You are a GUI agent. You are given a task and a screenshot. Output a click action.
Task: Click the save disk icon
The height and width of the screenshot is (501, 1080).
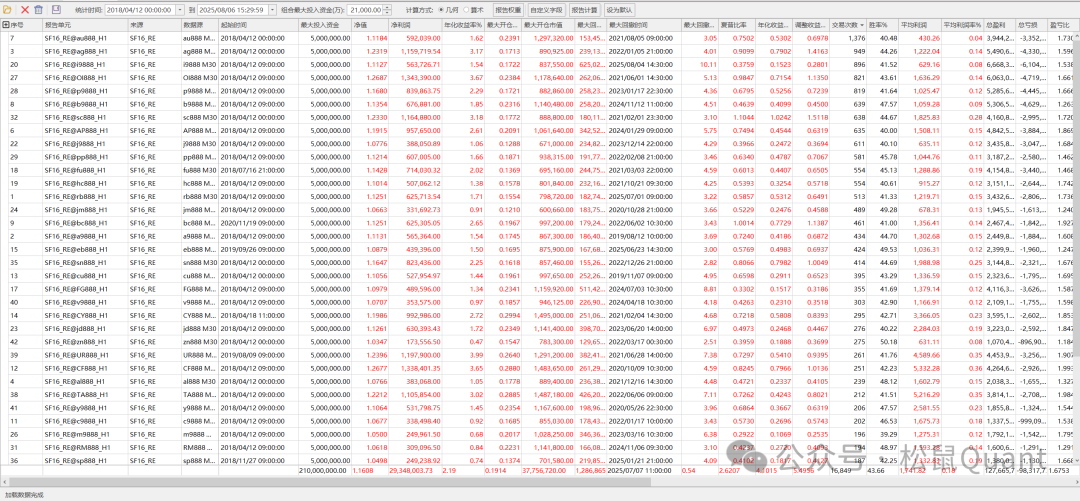tap(56, 8)
